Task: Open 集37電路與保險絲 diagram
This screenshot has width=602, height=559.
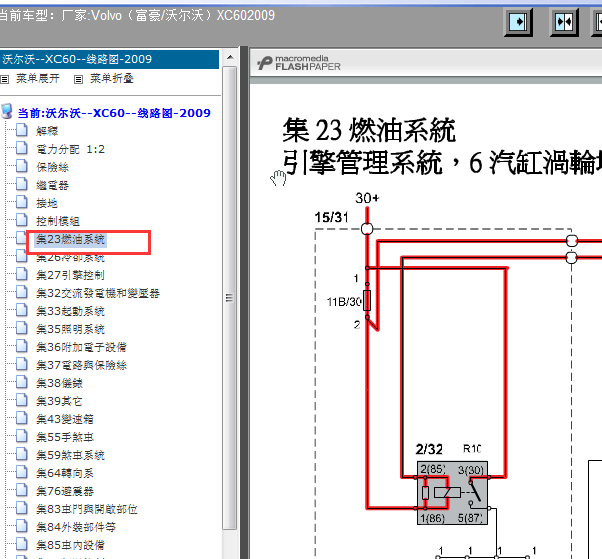Action: (81, 365)
